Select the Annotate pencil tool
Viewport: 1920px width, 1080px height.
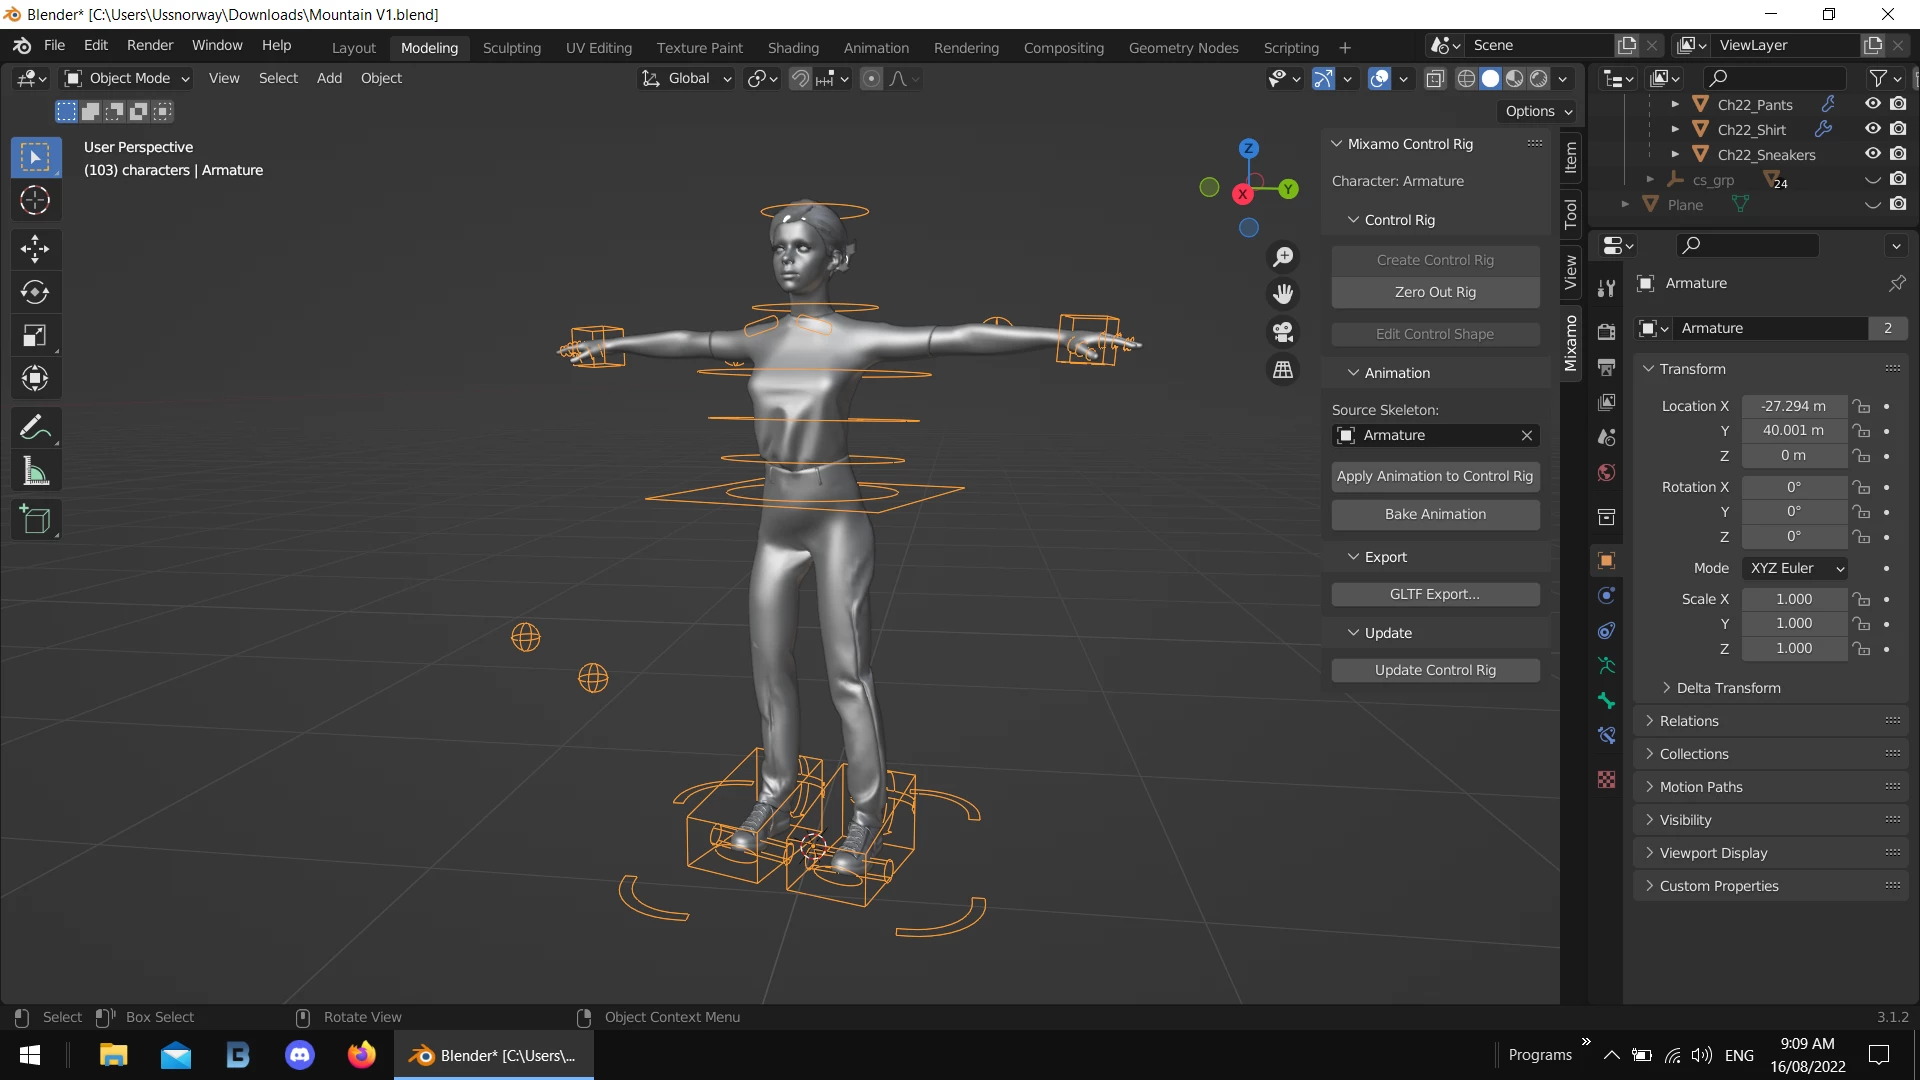coord(35,428)
